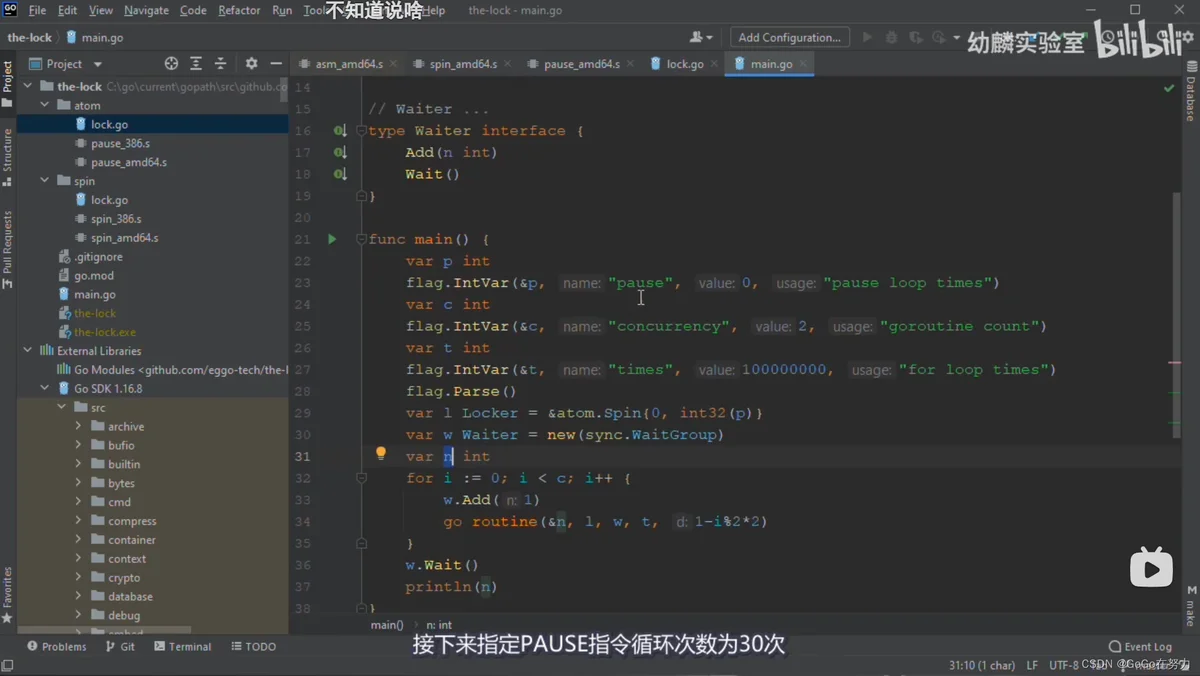
Task: Fold the for loop block on line 32
Action: pos(361,478)
